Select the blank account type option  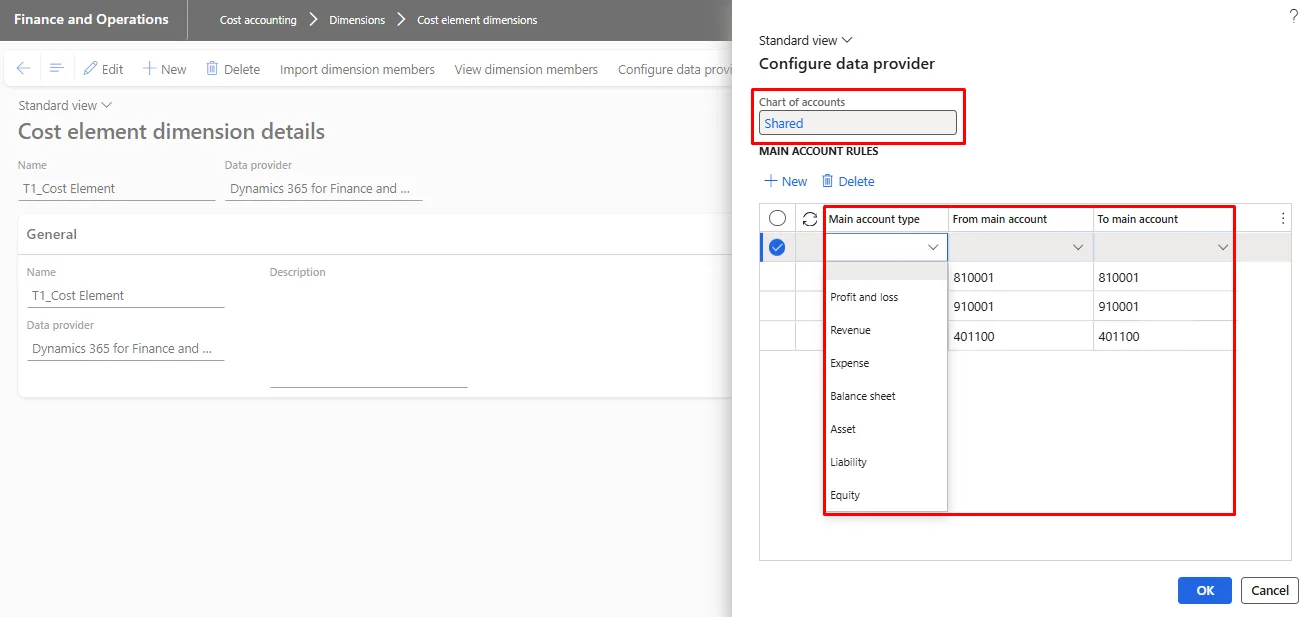886,271
